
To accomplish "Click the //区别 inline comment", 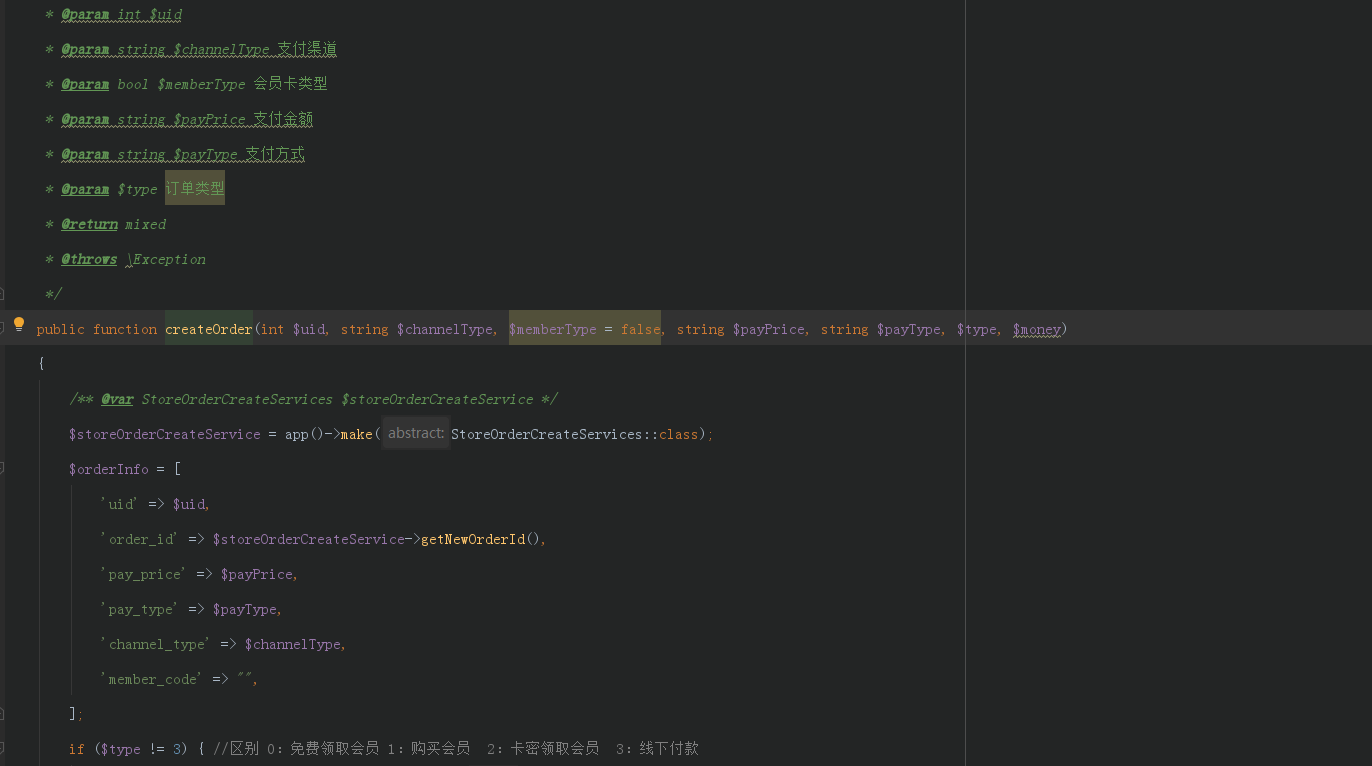I will pos(456,749).
